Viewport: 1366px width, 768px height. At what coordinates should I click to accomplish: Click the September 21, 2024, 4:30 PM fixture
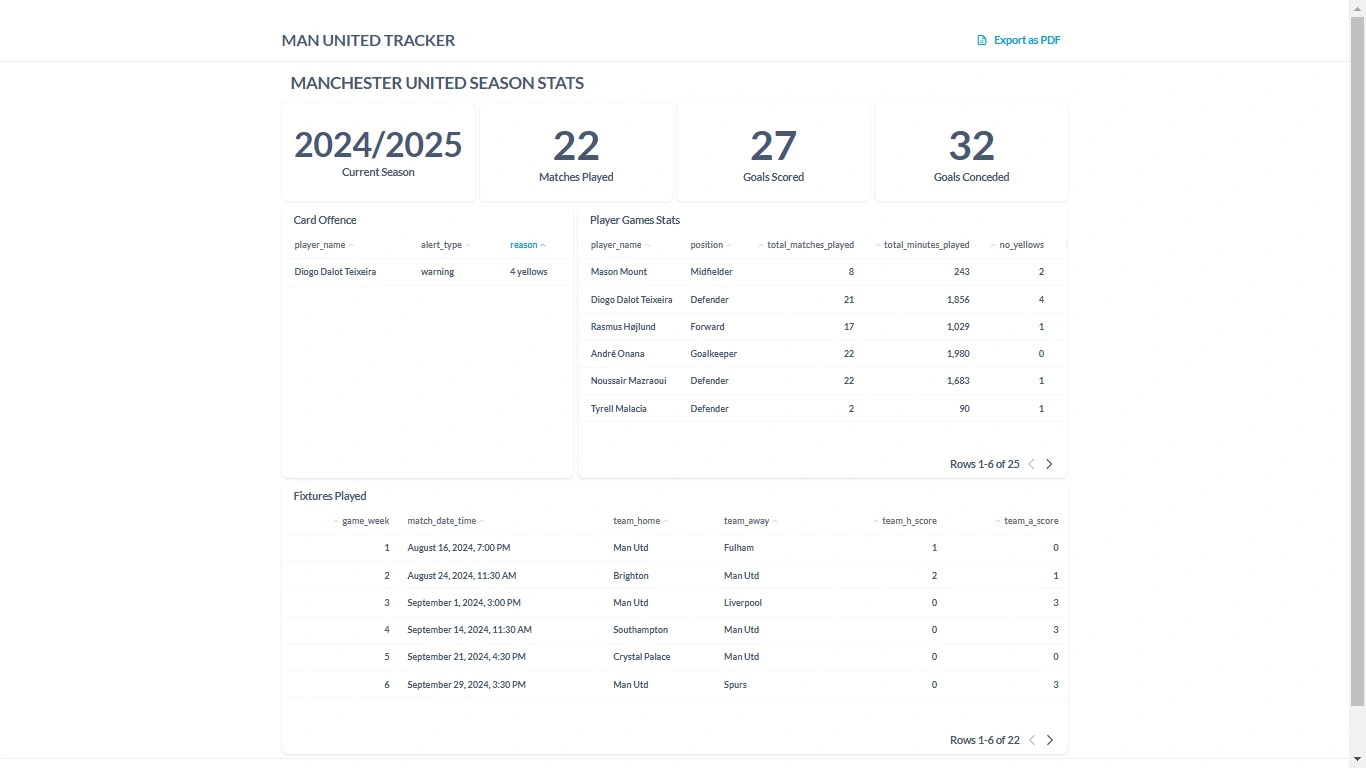tap(466, 657)
